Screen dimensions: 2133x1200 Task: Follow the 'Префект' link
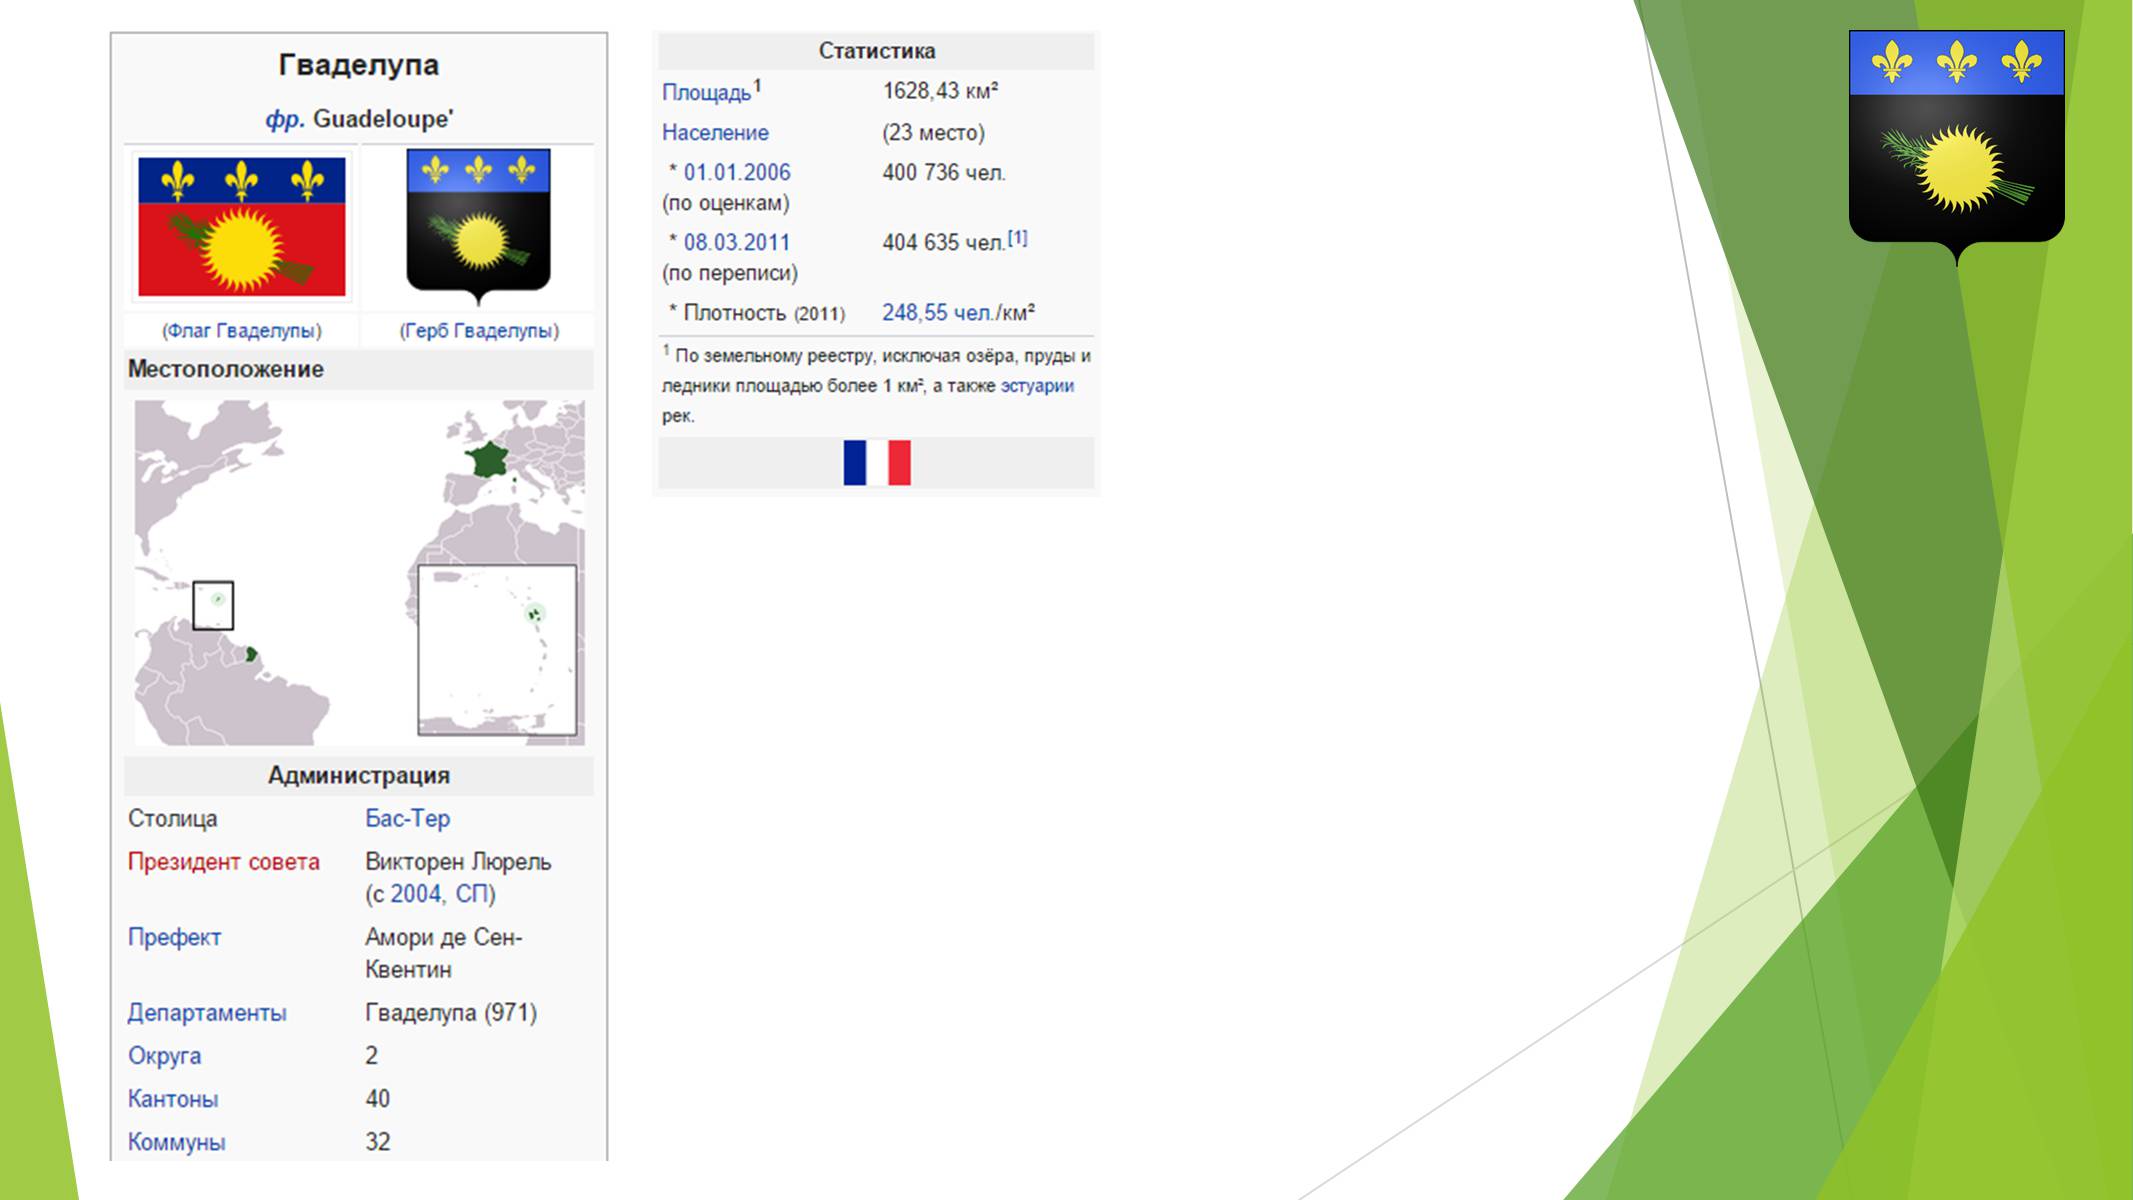click(174, 938)
